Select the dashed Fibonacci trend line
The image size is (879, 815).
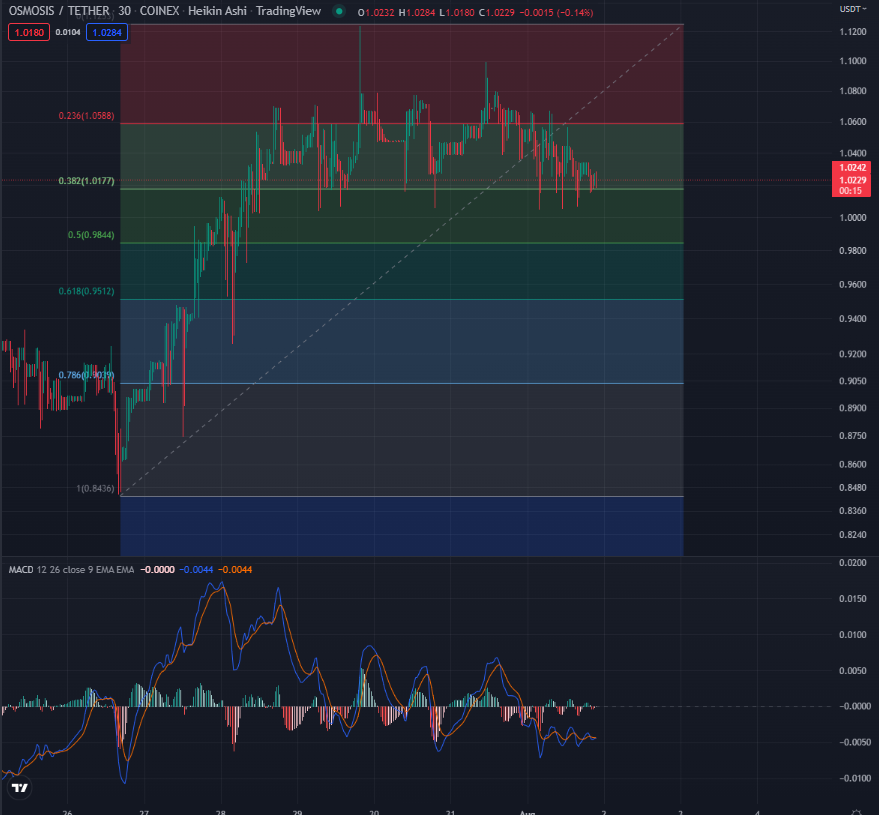[402, 260]
